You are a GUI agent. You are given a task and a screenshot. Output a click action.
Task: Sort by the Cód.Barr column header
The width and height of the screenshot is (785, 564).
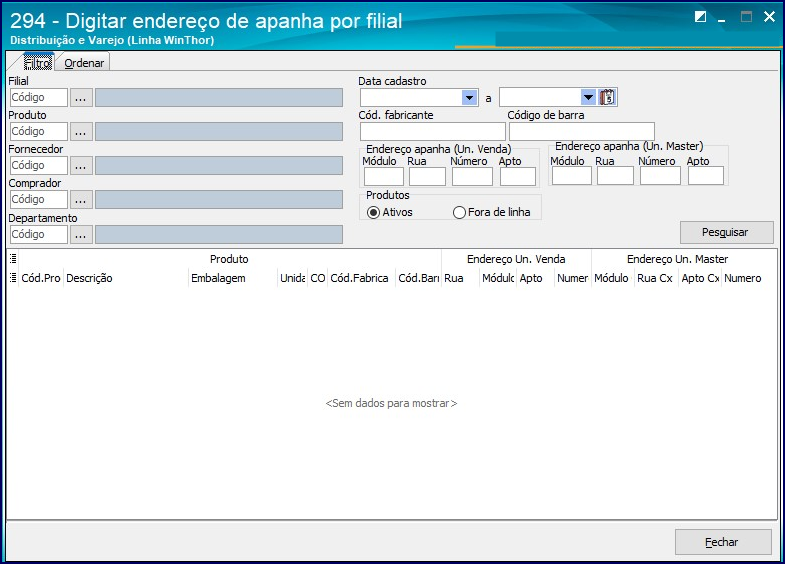pos(419,278)
